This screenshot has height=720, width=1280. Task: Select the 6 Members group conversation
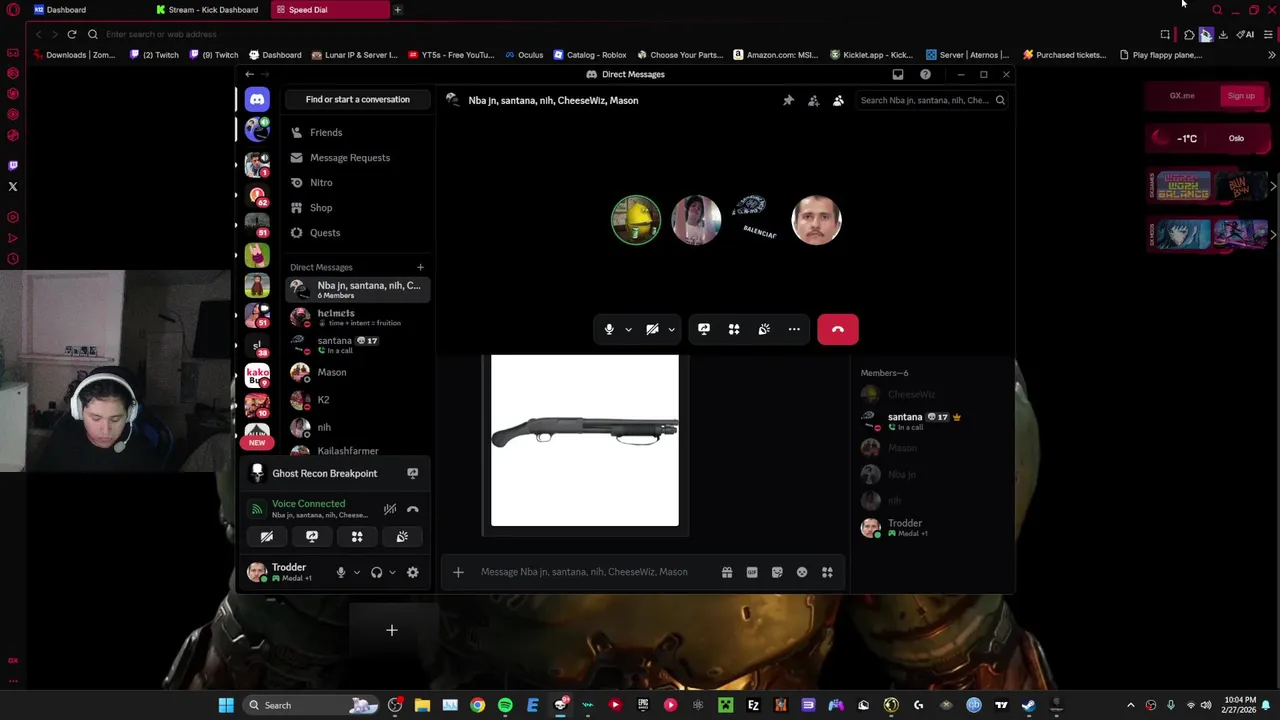(x=357, y=290)
